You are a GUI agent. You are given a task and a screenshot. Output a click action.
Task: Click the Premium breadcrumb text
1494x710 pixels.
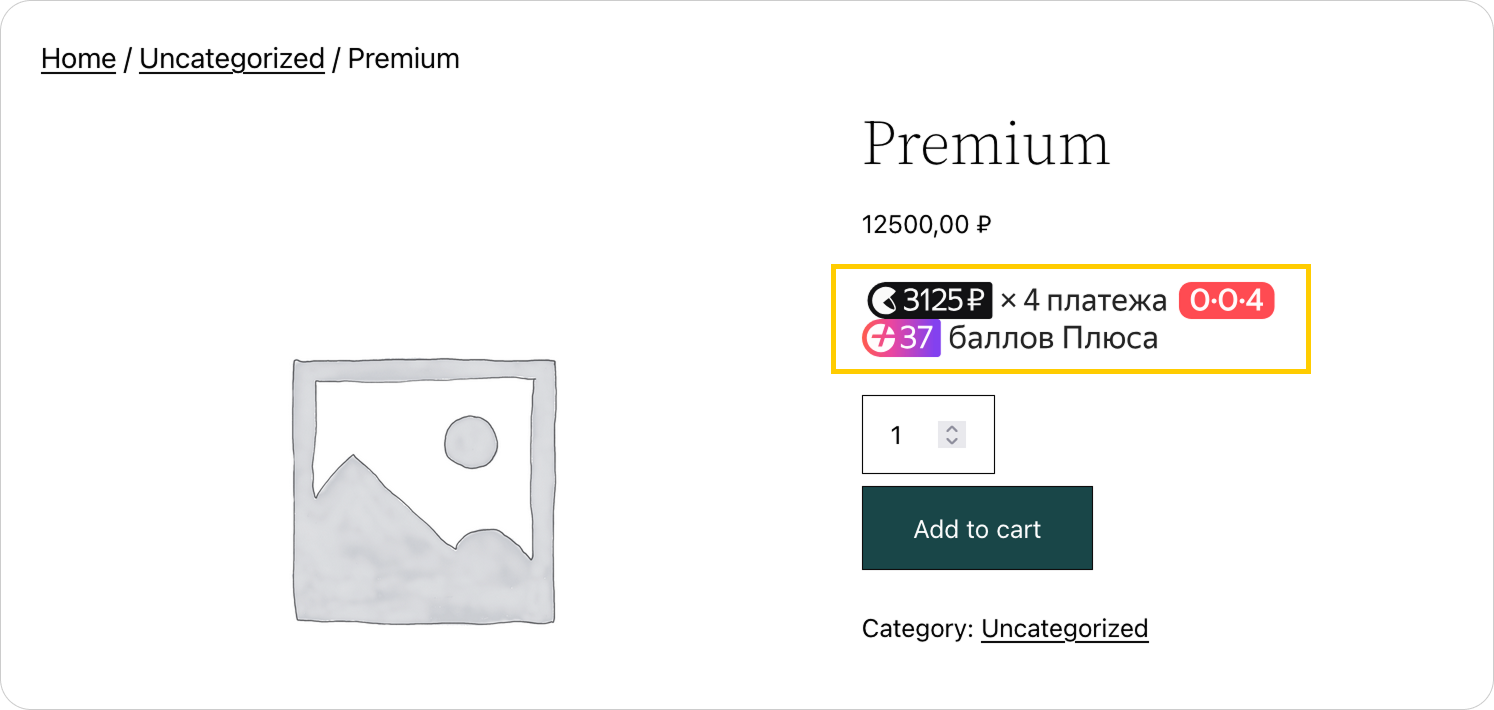point(403,59)
